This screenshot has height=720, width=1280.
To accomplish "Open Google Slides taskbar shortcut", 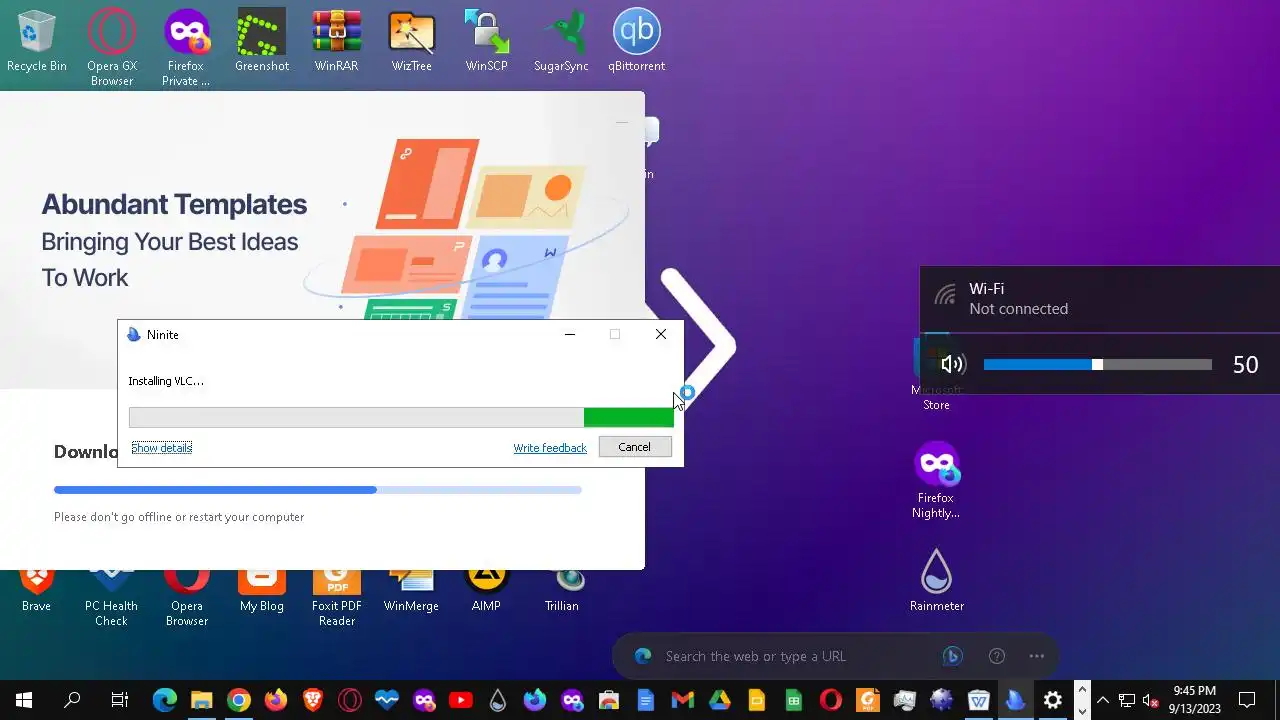I will 756,700.
